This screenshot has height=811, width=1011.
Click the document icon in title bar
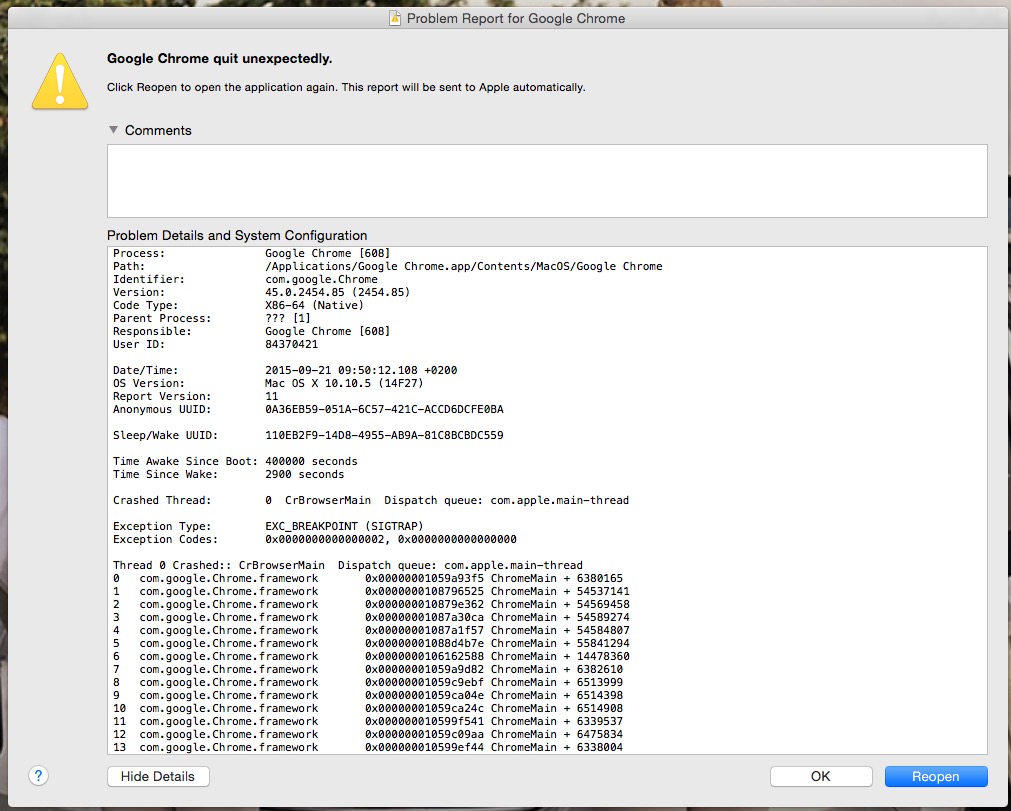[x=394, y=18]
